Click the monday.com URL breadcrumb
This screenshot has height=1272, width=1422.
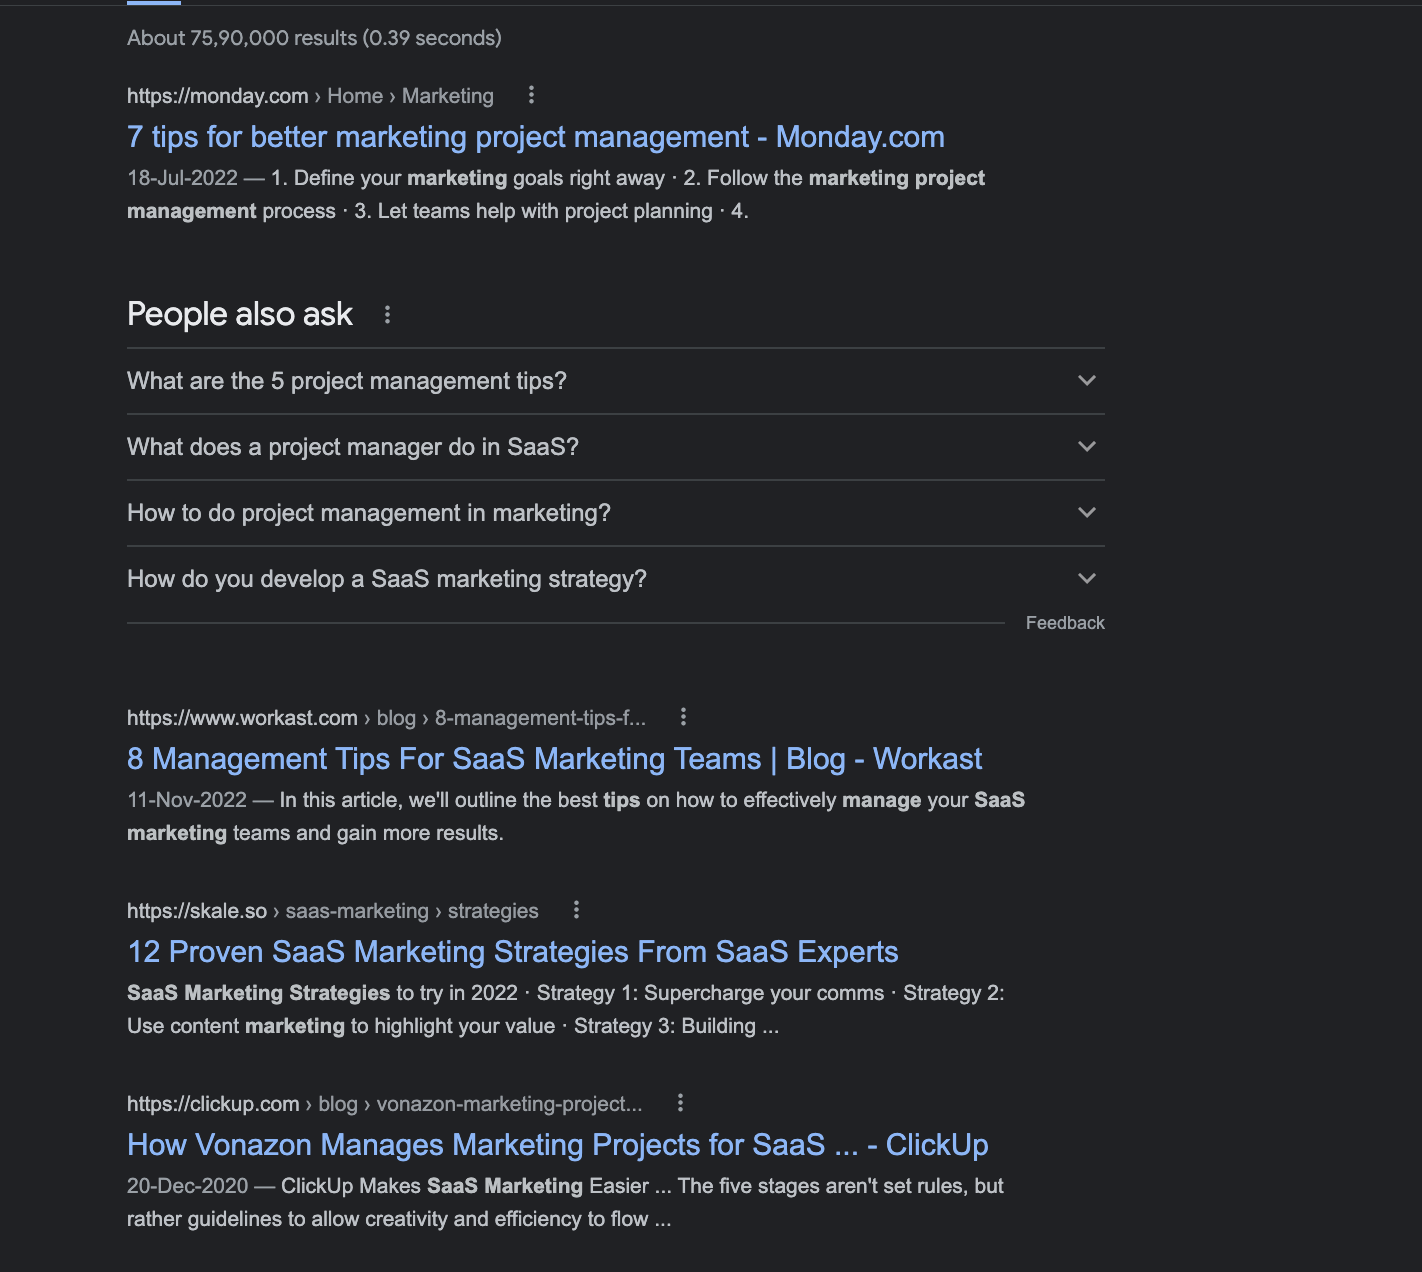point(310,96)
